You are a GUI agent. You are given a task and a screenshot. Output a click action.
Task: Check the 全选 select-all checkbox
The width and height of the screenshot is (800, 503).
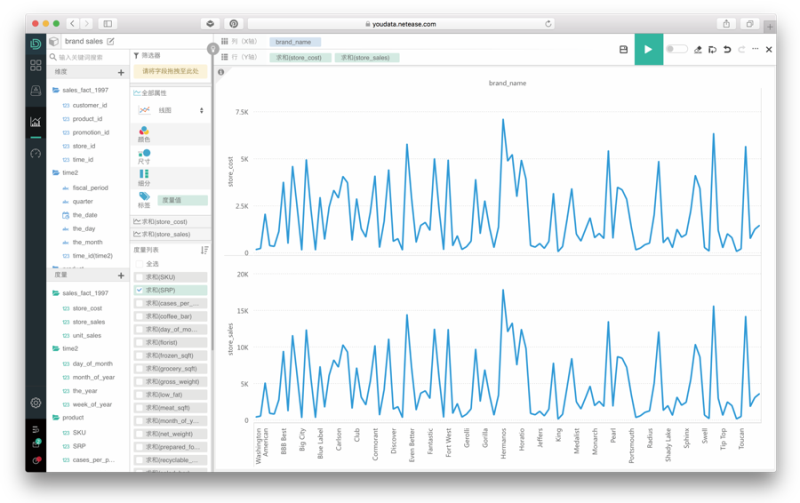139,263
